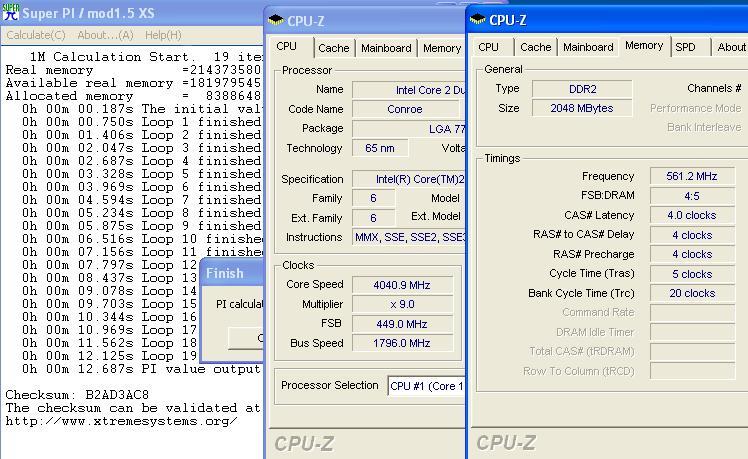Click the RAS# to CAS# Delay value
Image resolution: width=748 pixels, height=459 pixels.
pyautogui.click(x=692, y=235)
